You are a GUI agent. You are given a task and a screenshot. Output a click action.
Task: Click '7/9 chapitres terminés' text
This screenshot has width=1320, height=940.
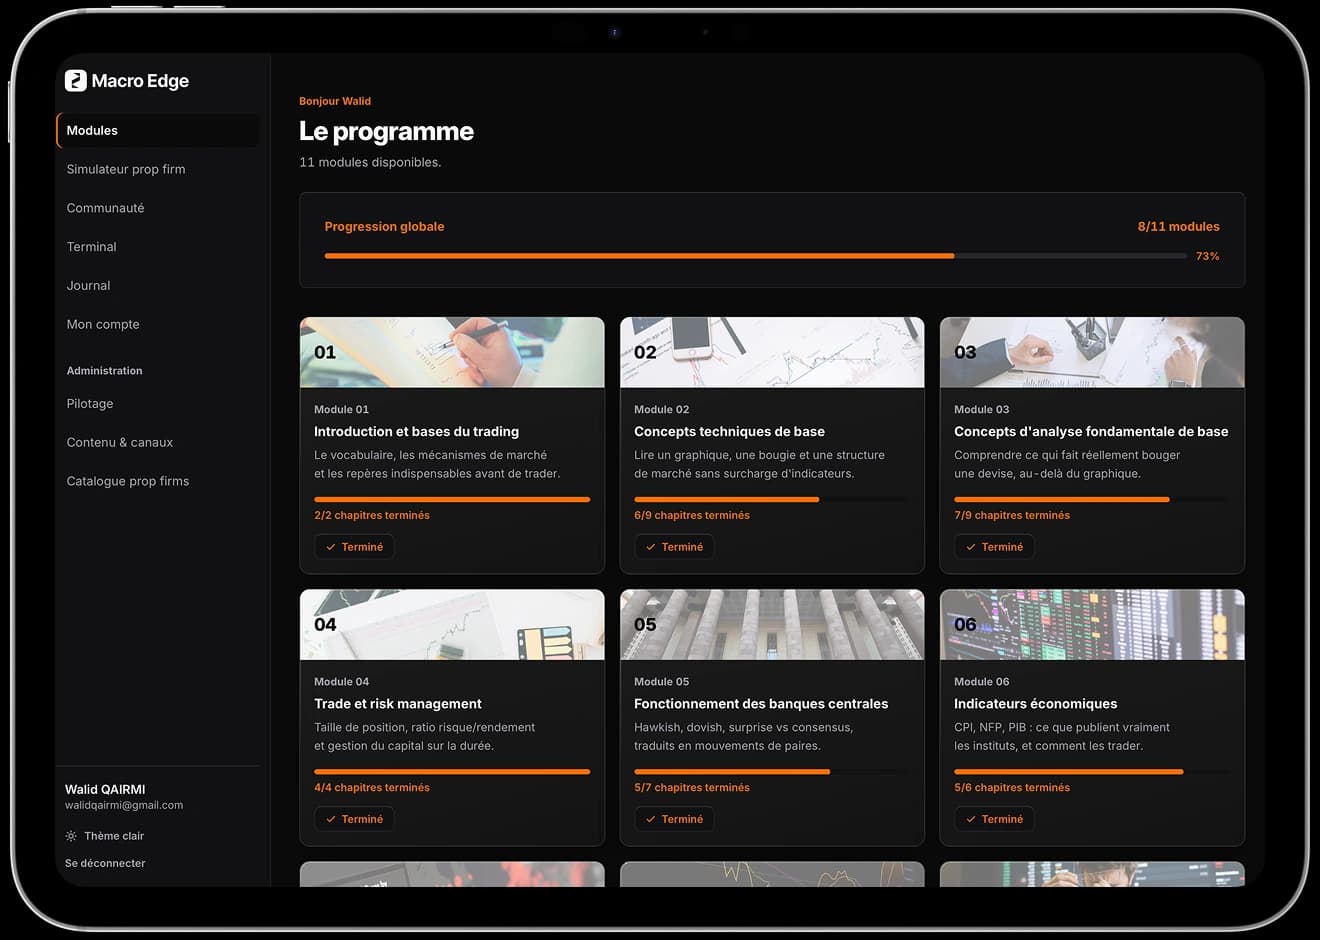[1012, 516]
